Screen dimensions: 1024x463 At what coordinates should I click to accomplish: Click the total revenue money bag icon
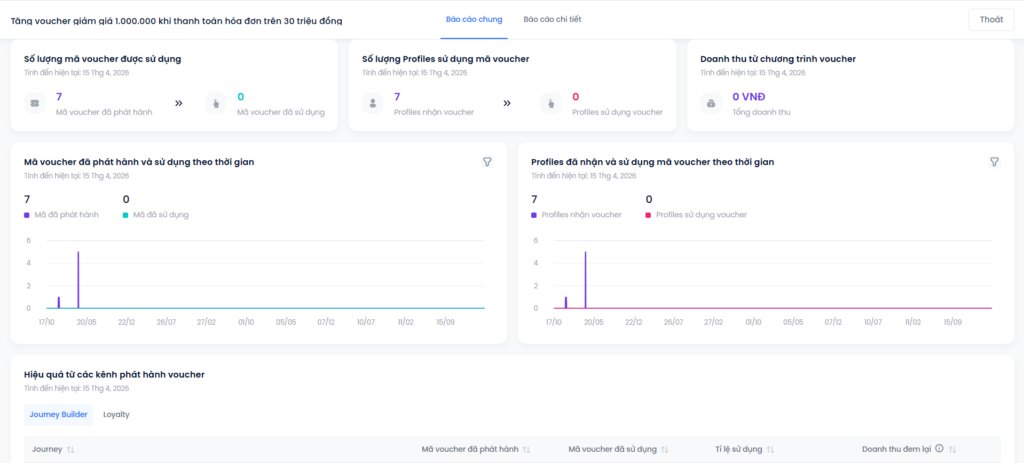711,103
